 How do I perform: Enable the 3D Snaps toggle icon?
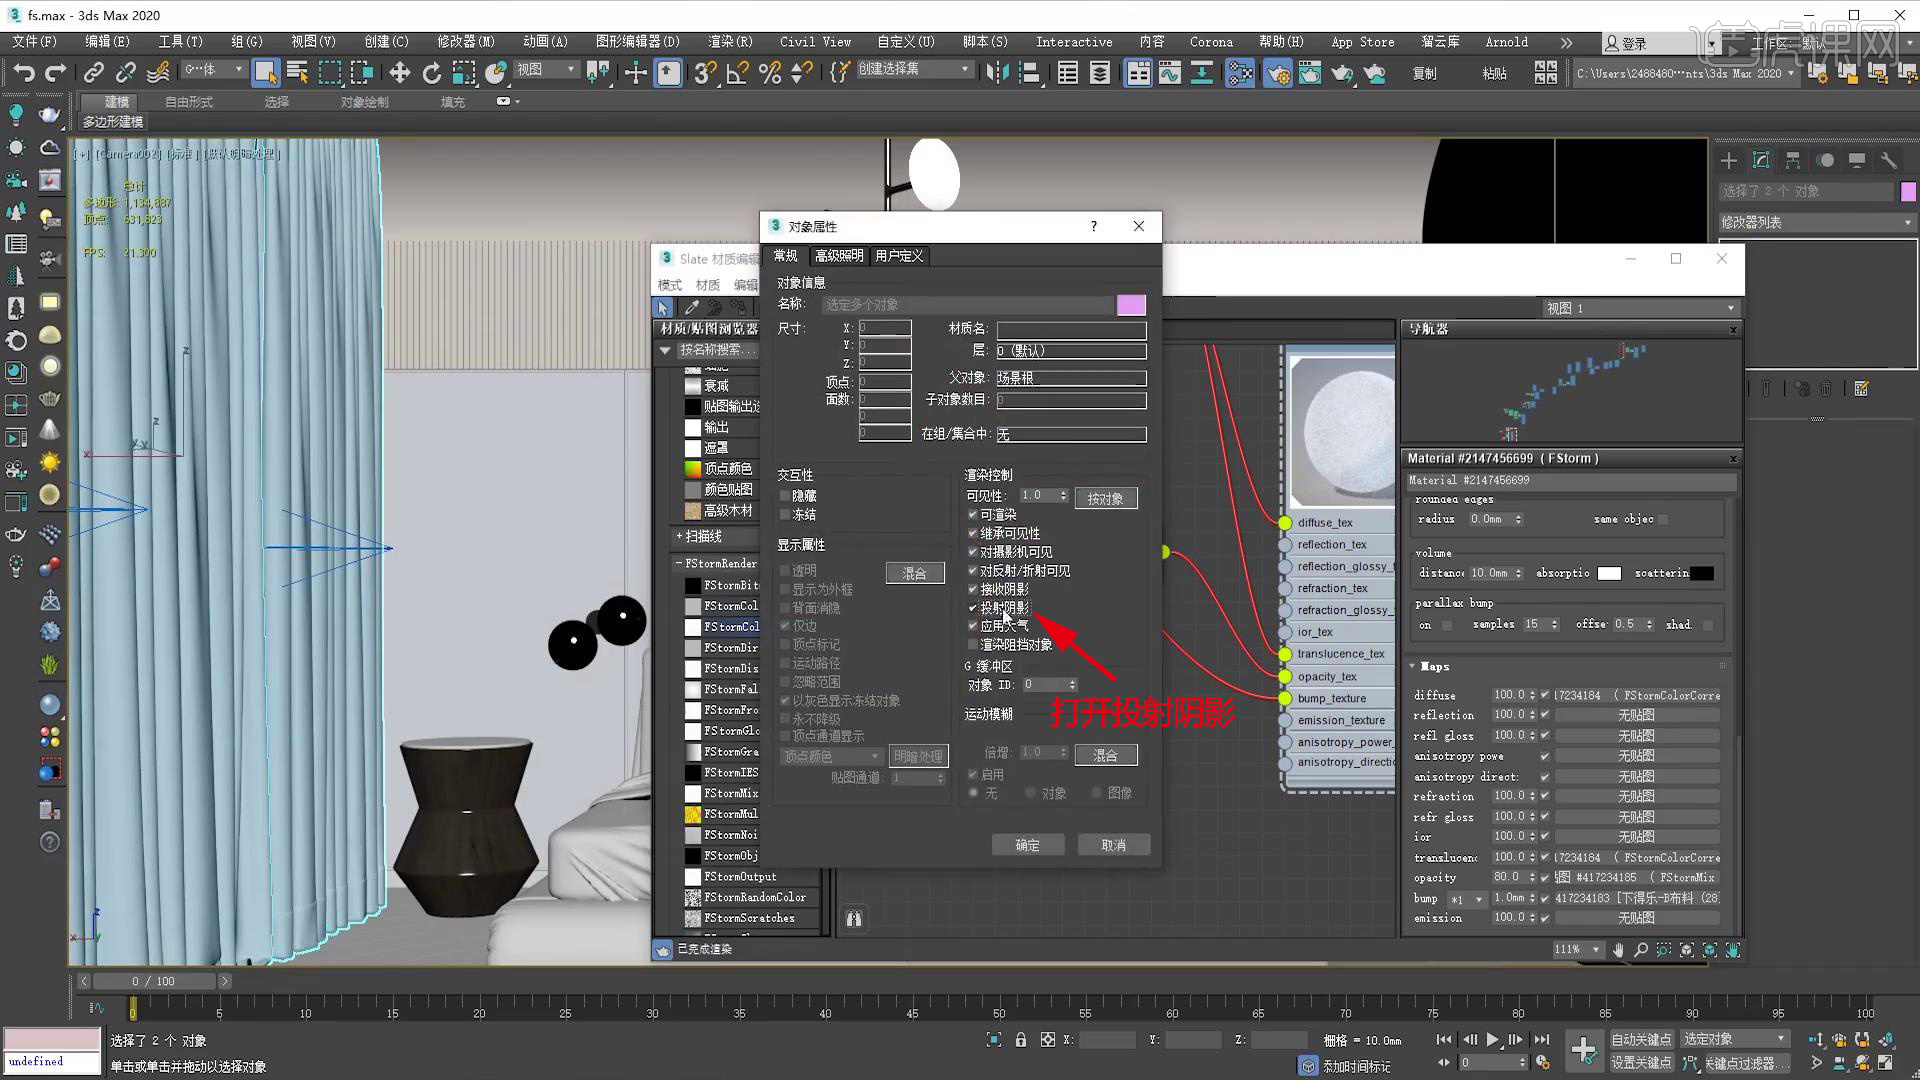705,72
